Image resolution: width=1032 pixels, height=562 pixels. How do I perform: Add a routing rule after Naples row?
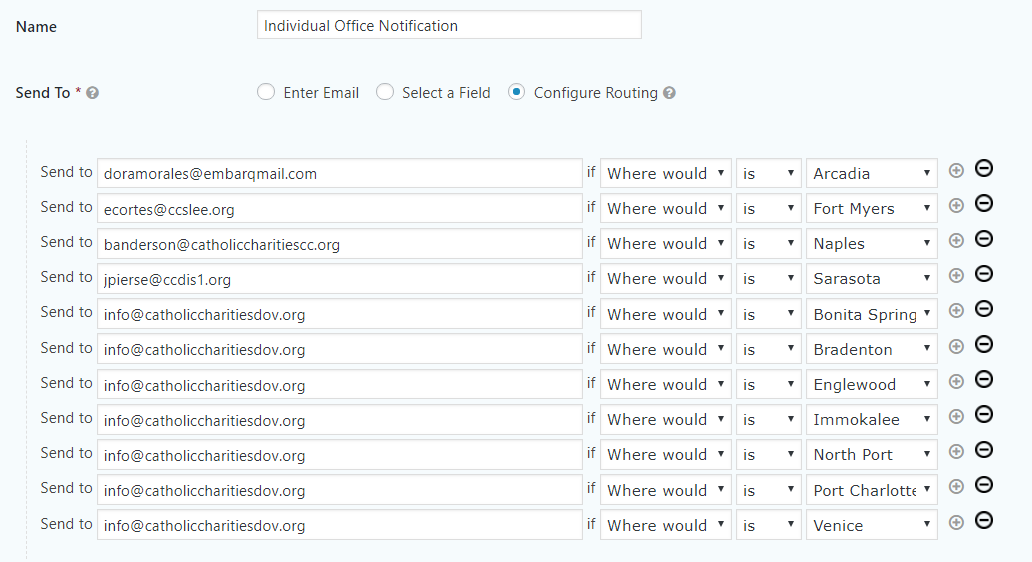956,241
